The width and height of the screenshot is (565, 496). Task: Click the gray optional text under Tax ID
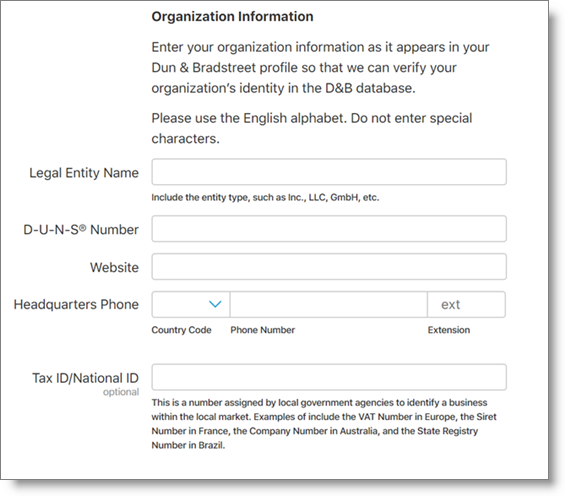point(121,392)
